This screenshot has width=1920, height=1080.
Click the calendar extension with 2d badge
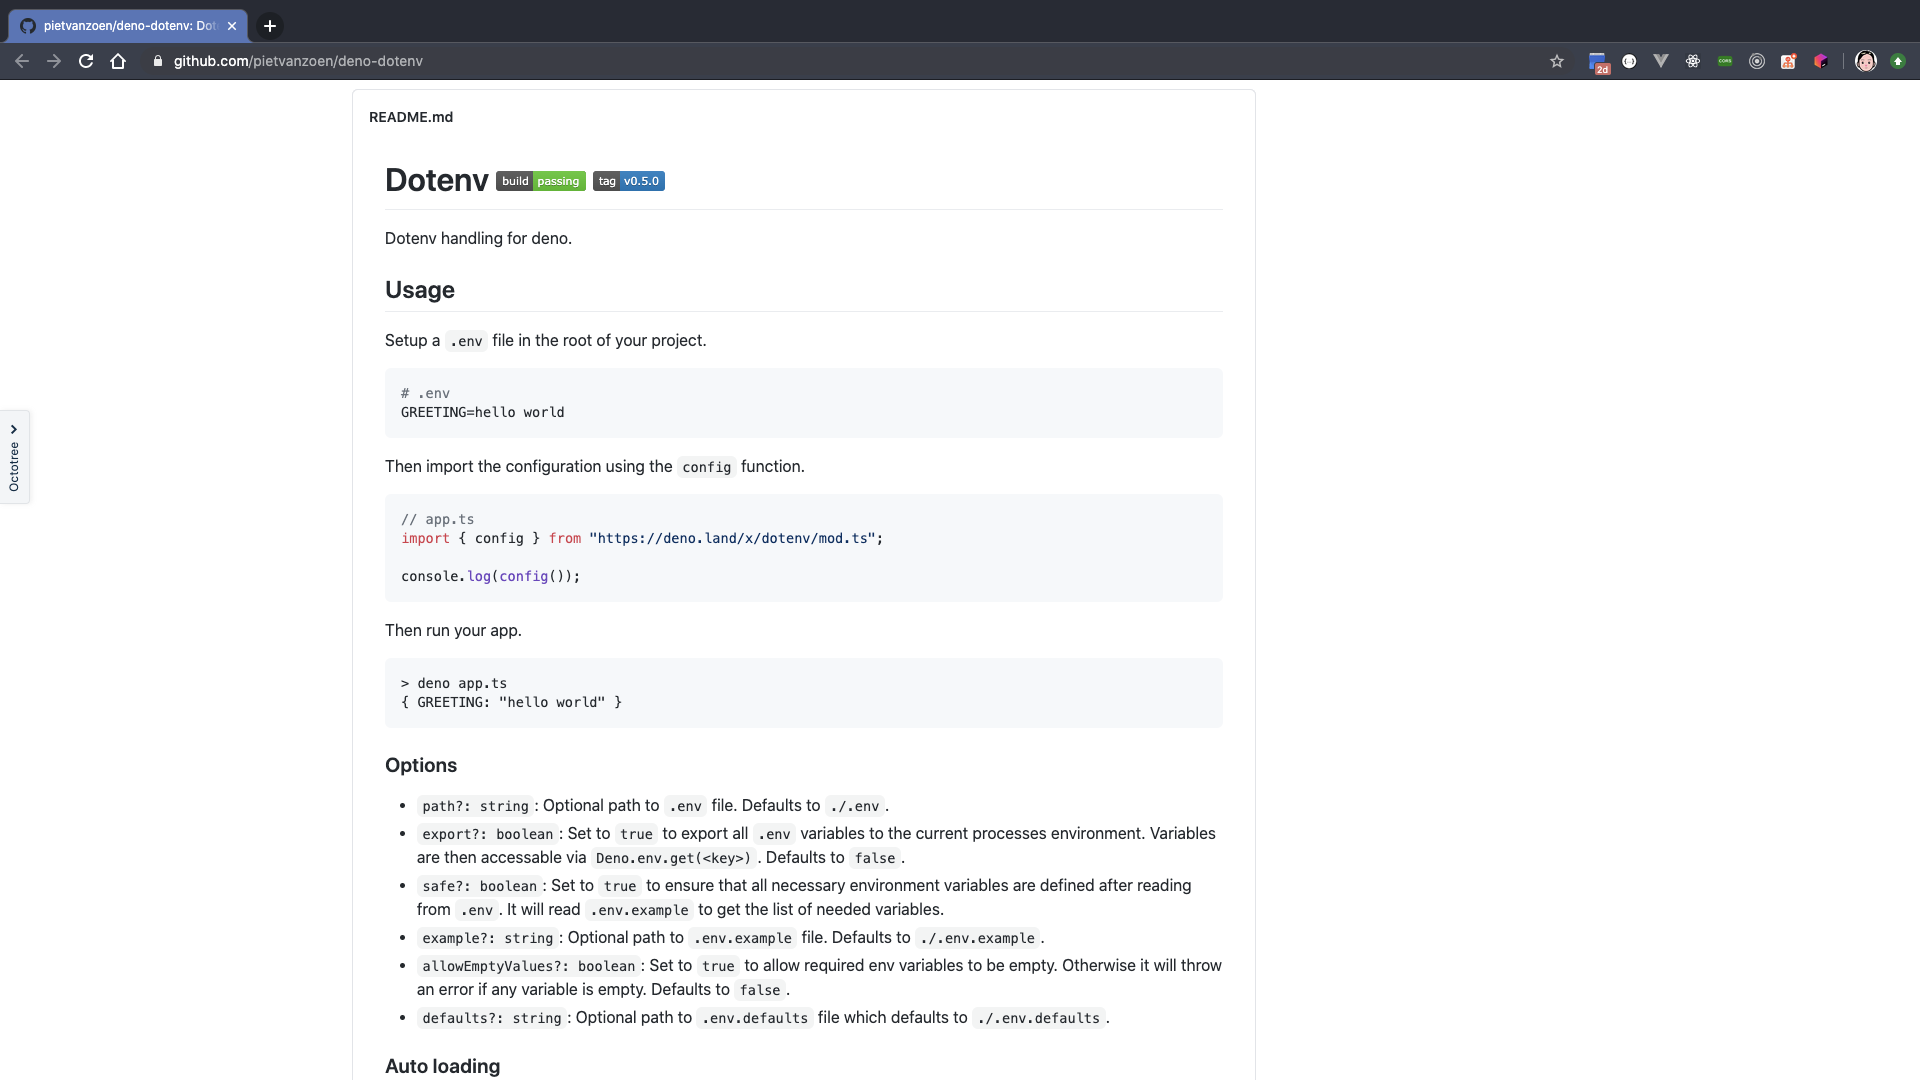click(x=1598, y=62)
